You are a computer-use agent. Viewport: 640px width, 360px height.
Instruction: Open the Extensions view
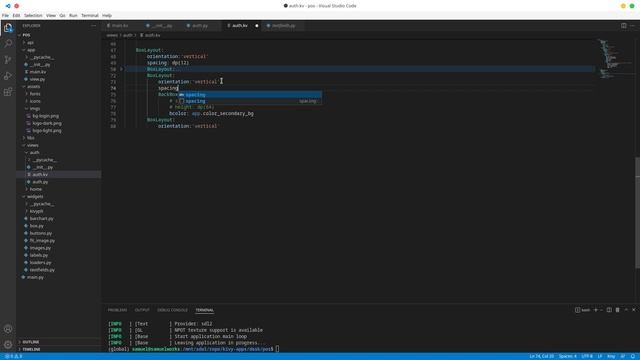(x=8, y=92)
